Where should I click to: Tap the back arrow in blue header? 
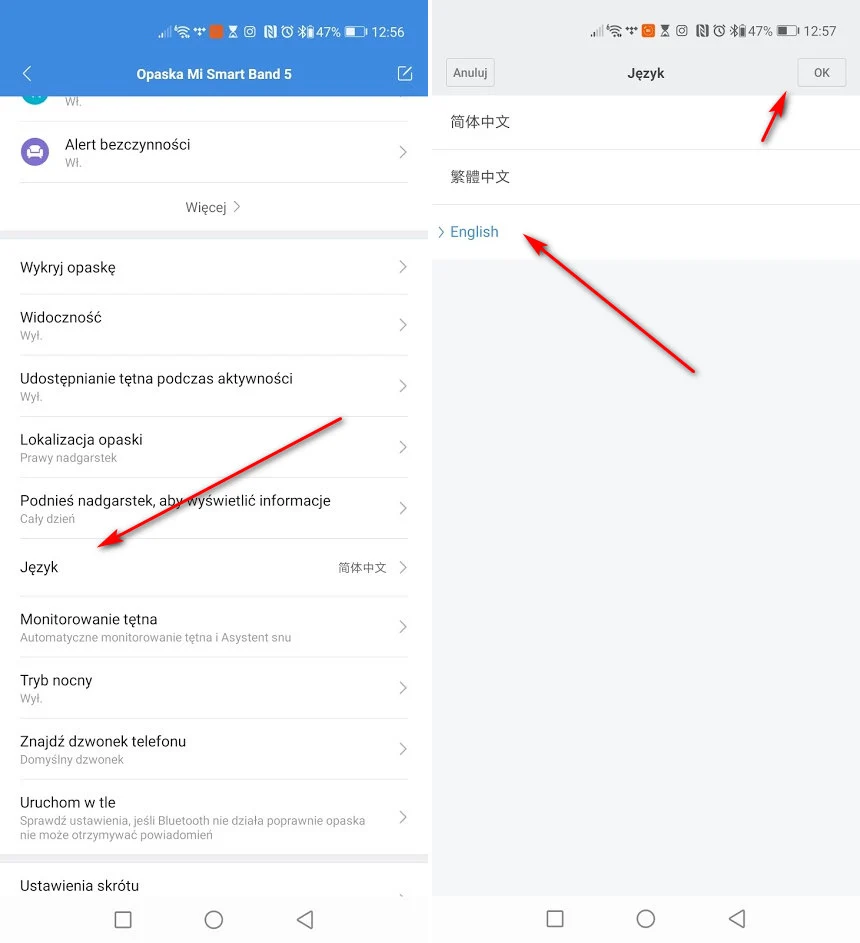(26, 73)
